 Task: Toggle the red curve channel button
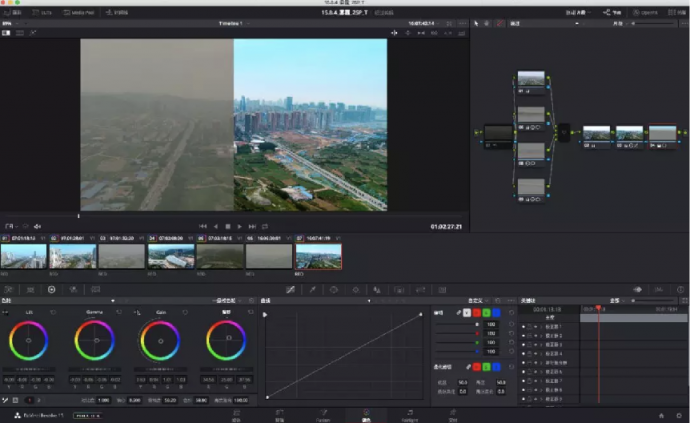click(x=477, y=313)
